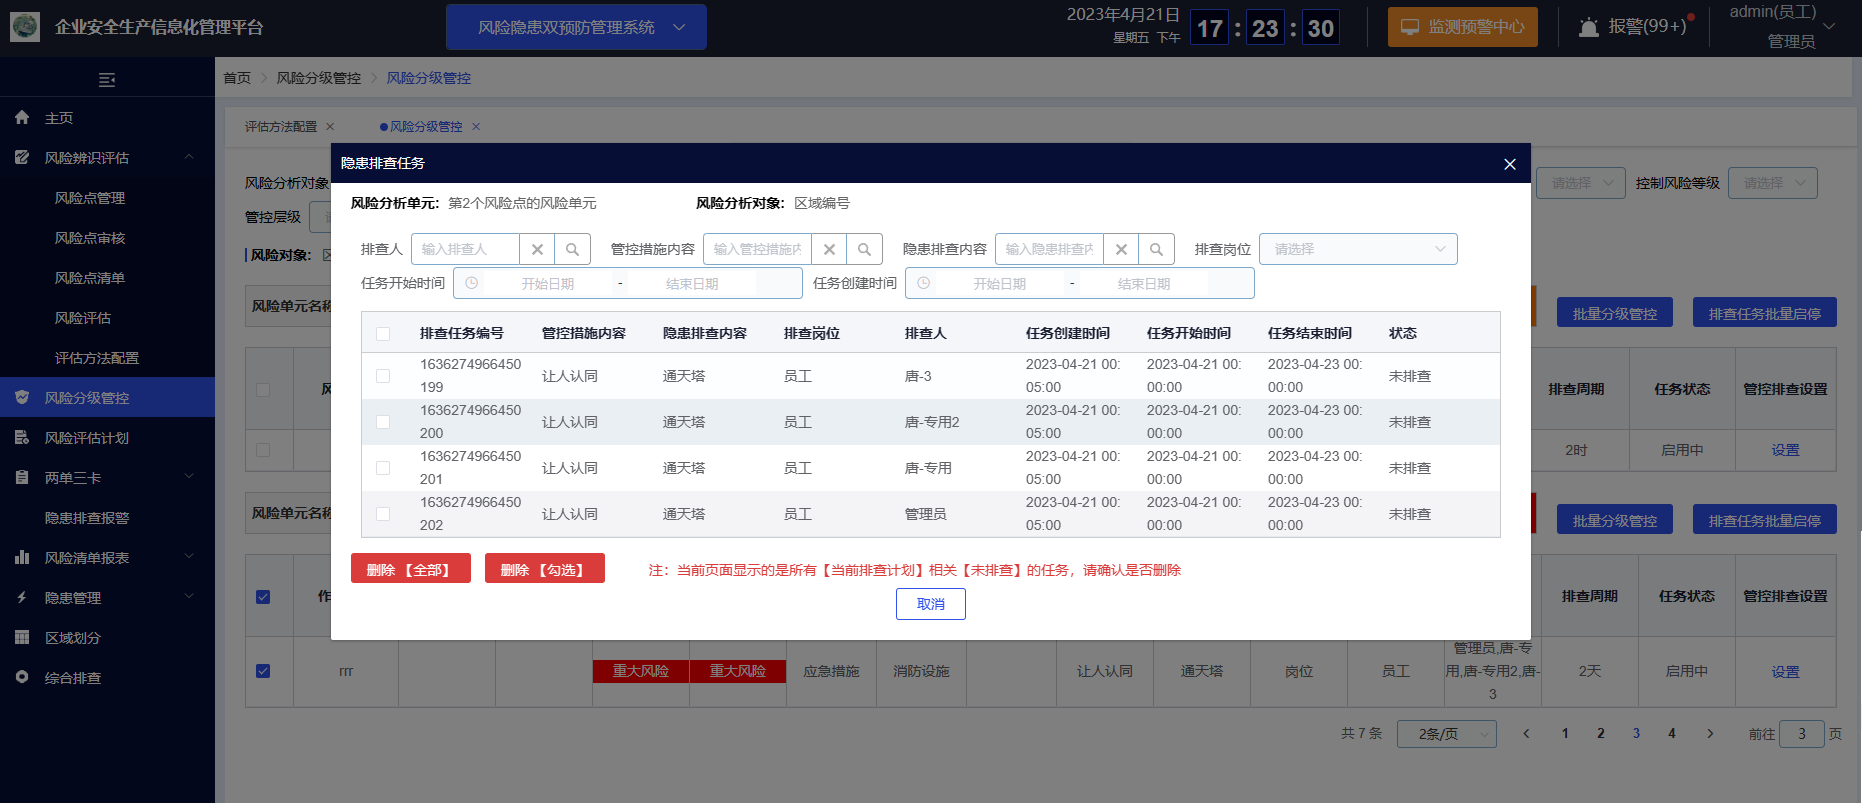
Task: Collapse the sidebar with the hamburger icon
Action: (x=107, y=80)
